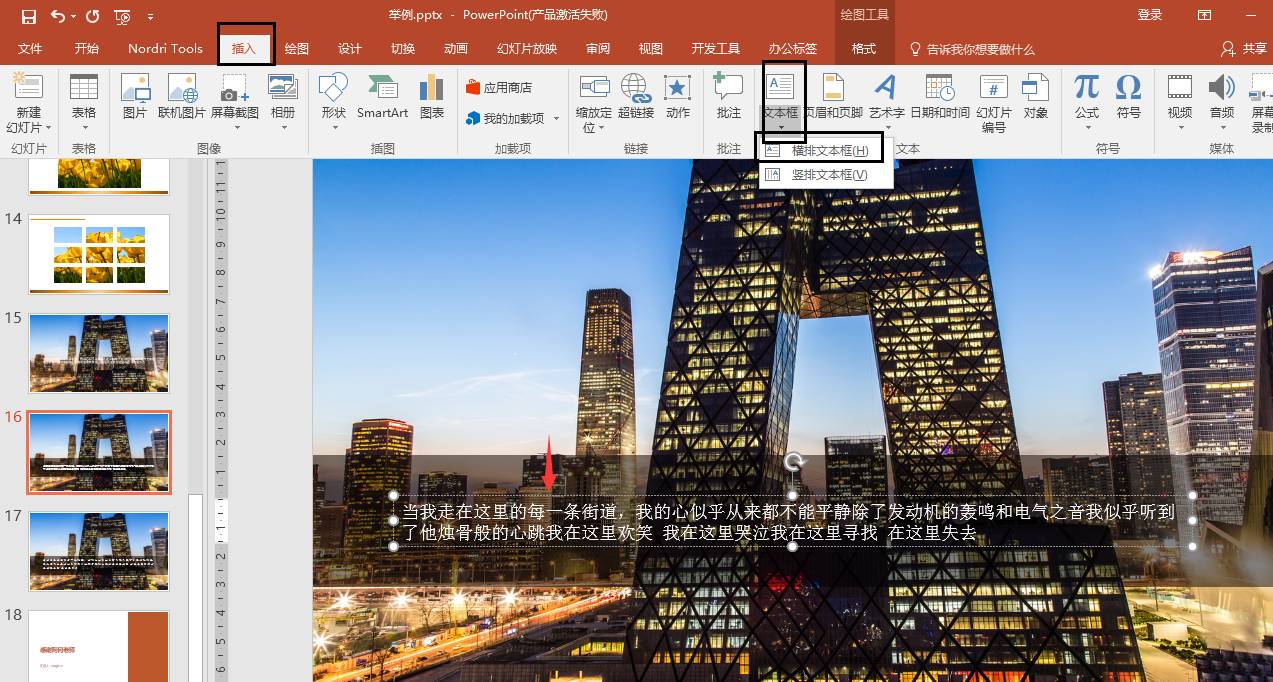Screen dimensions: 1273x682
Task: Switch to the 开始 Home tab
Action: [x=86, y=49]
